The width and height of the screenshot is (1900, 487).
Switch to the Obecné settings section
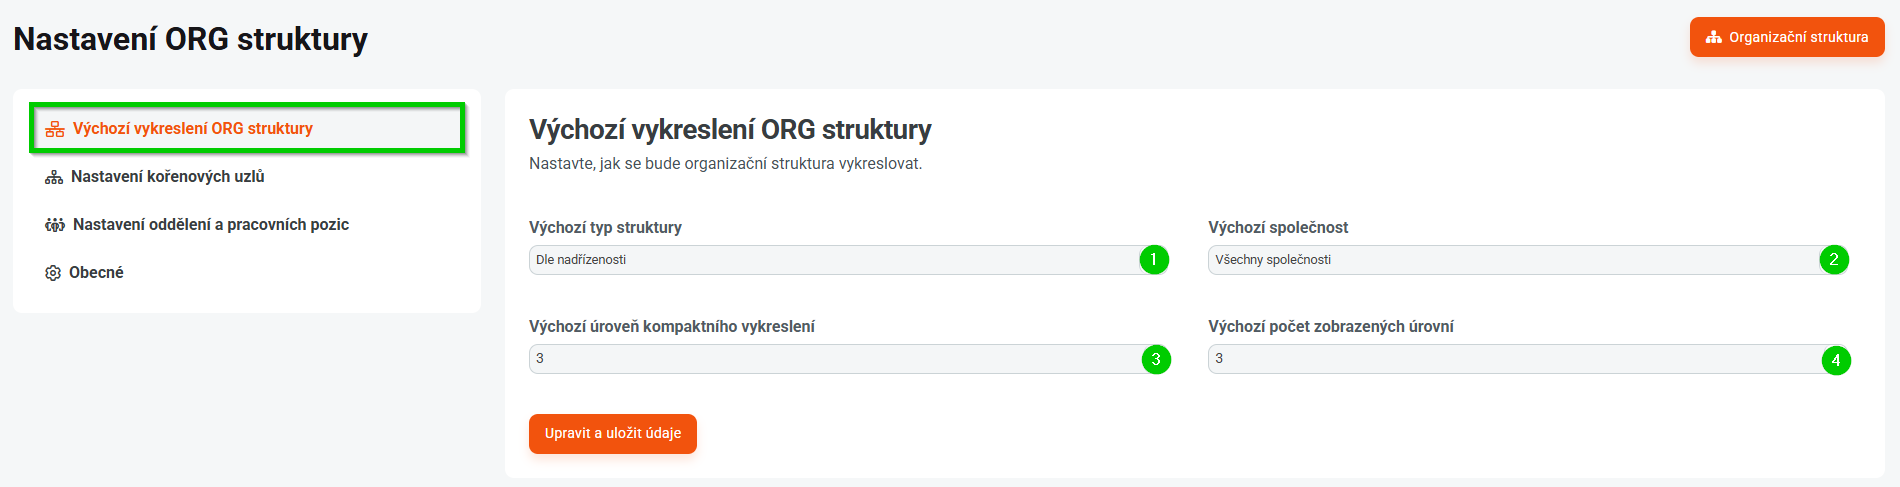click(96, 273)
